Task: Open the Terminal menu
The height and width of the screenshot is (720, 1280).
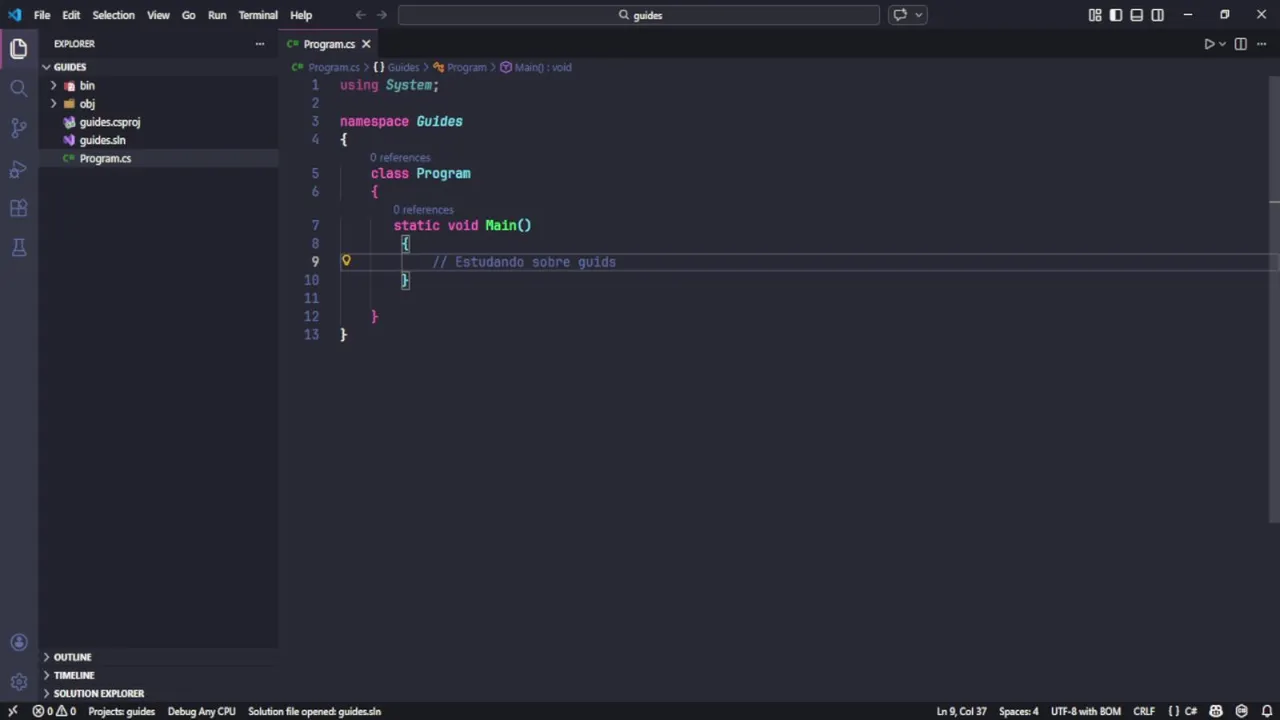Action: [258, 15]
